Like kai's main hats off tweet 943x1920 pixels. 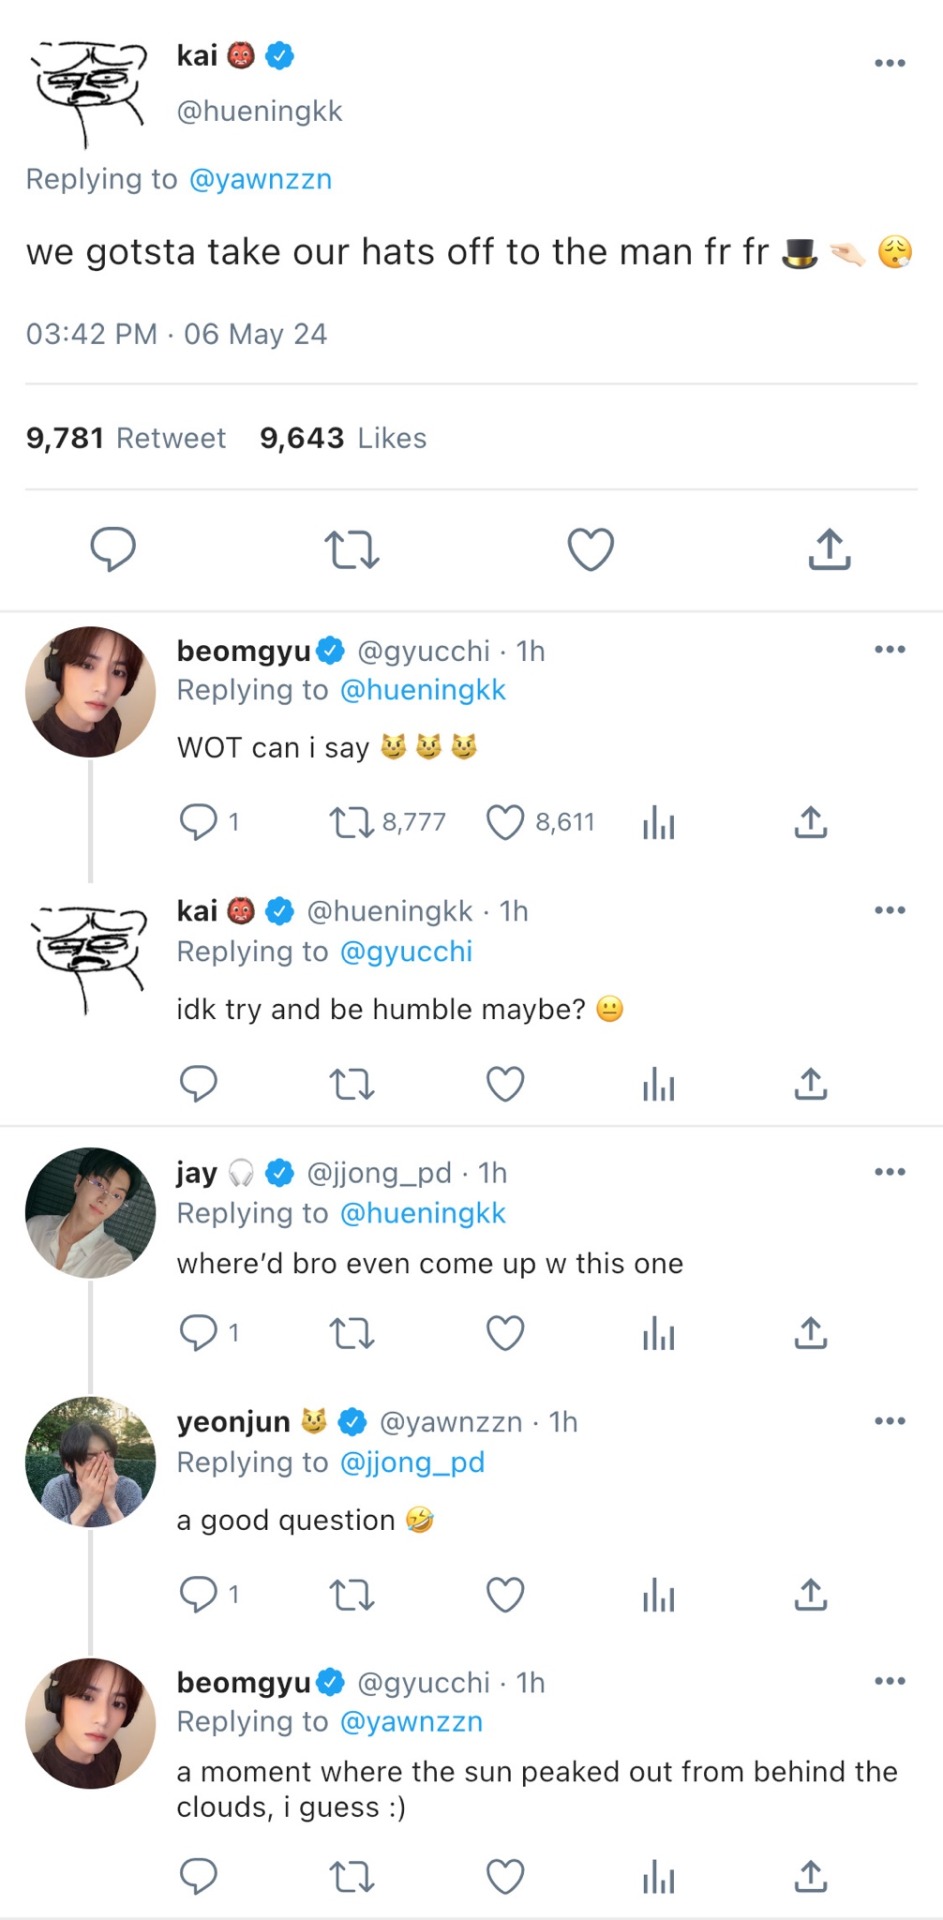pyautogui.click(x=590, y=549)
